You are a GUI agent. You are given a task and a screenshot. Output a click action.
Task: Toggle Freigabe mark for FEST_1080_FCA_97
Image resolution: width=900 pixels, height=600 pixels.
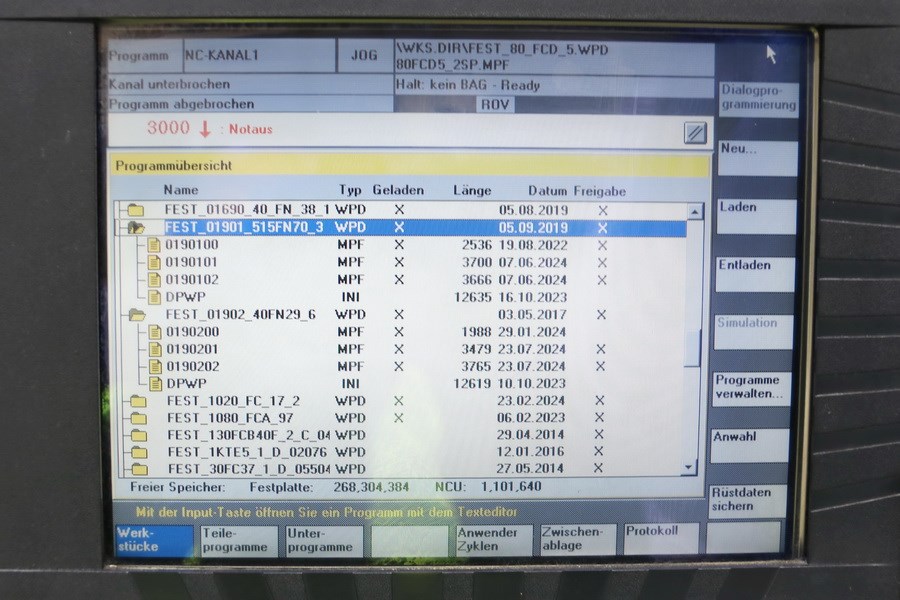click(x=600, y=418)
